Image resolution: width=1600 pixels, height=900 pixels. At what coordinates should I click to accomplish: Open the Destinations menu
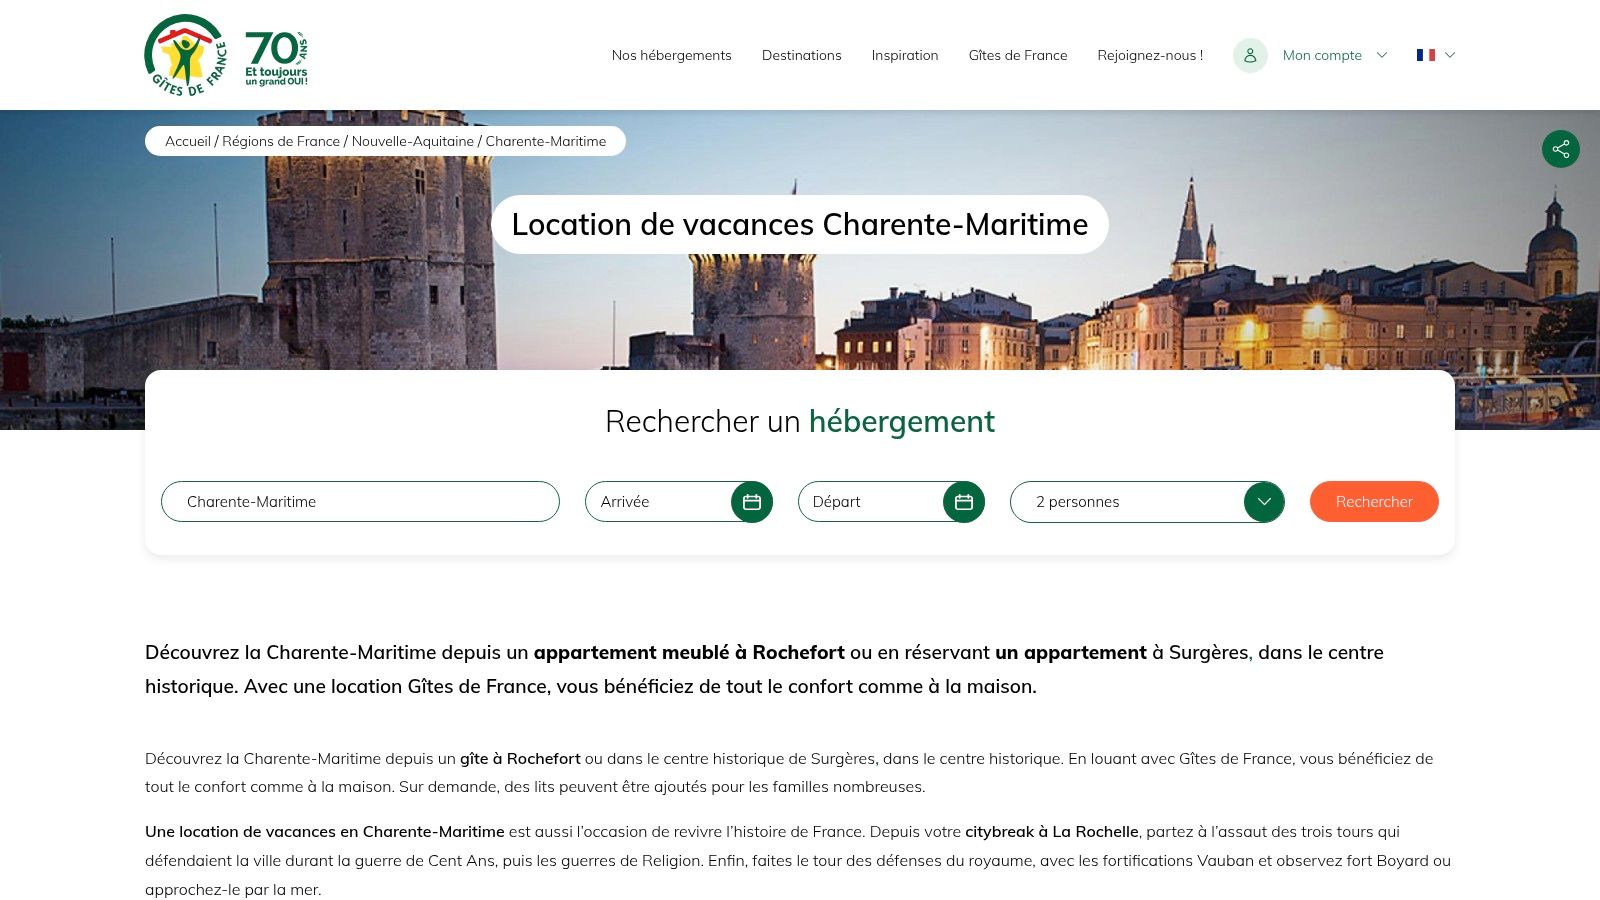(802, 55)
